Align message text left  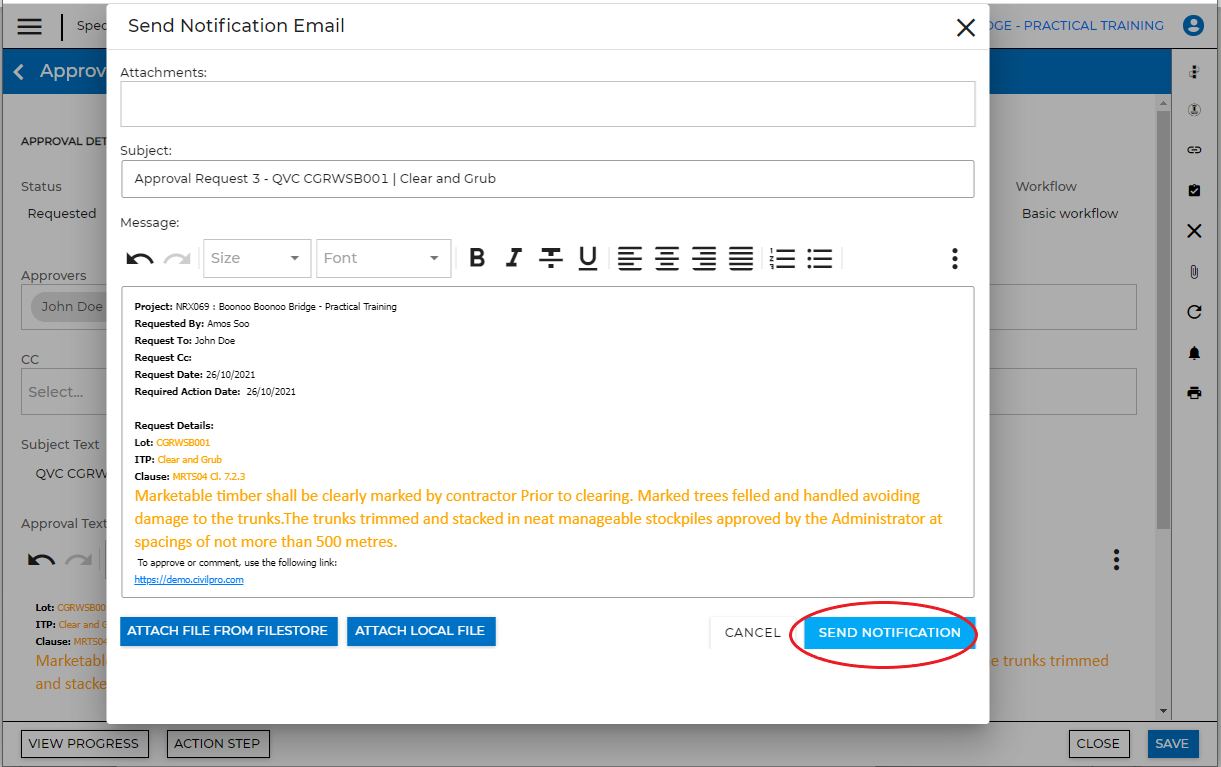630,258
